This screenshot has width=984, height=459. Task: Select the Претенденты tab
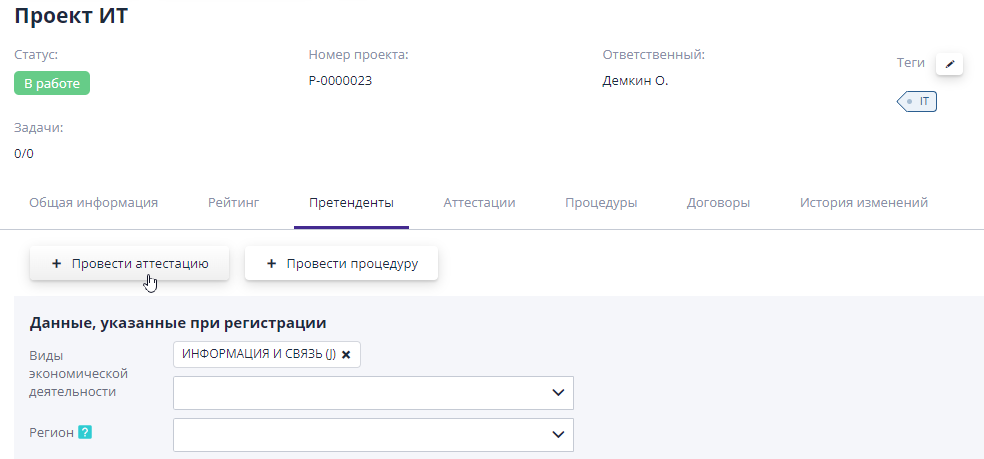[x=351, y=203]
